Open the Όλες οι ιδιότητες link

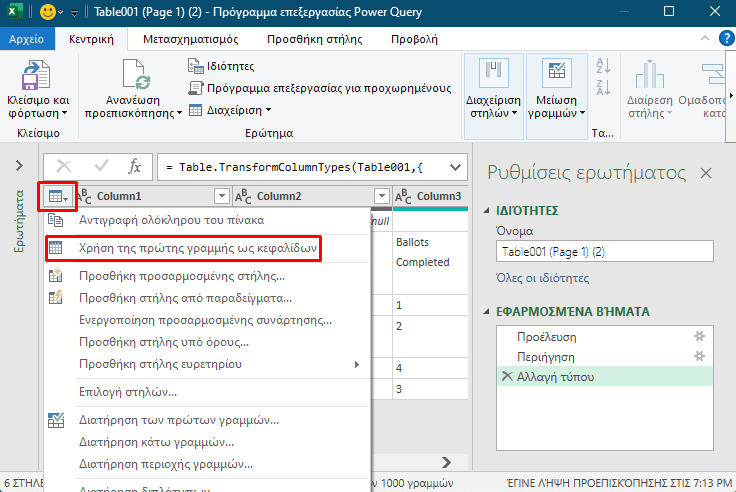(542, 278)
